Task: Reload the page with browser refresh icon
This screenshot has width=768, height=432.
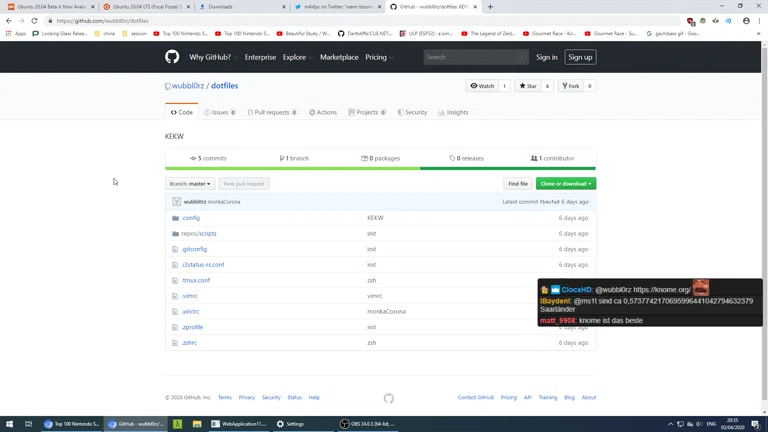Action: click(35, 20)
